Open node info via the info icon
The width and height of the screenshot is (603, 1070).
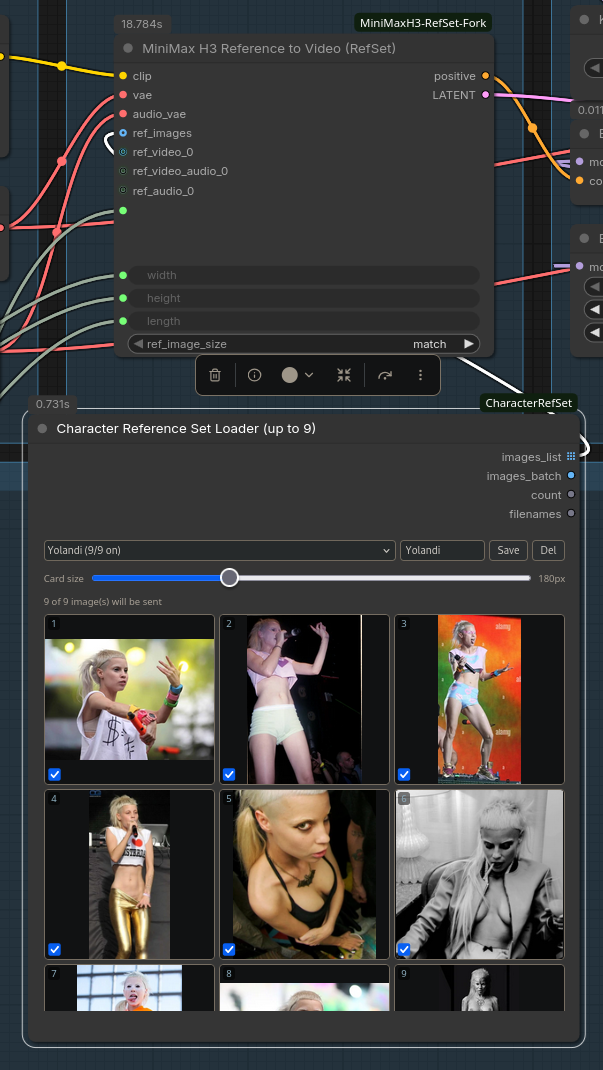(x=254, y=375)
